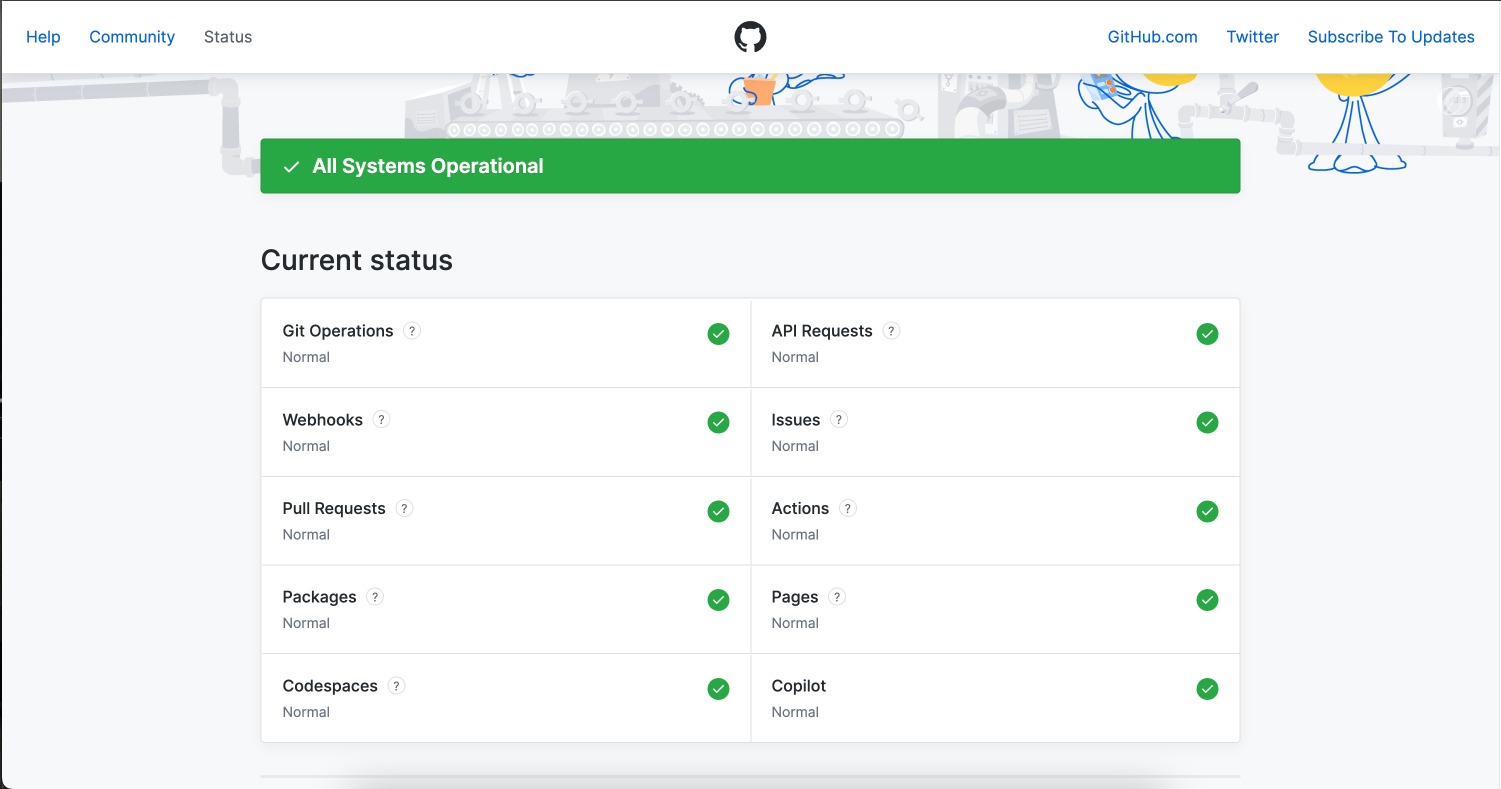Open the Twitter link
The height and width of the screenshot is (789, 1501).
coord(1253,37)
